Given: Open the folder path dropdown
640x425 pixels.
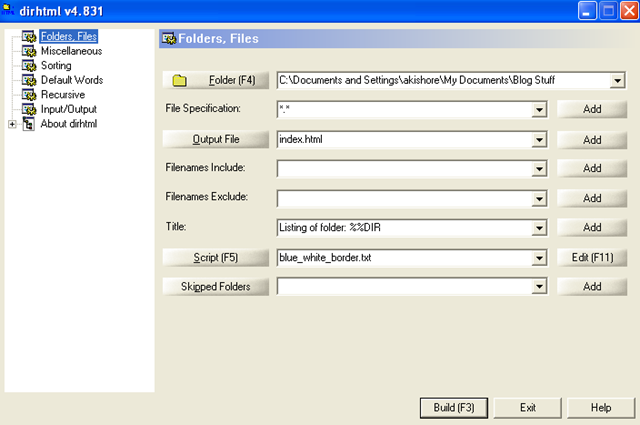Looking at the screenshot, I should tap(618, 80).
